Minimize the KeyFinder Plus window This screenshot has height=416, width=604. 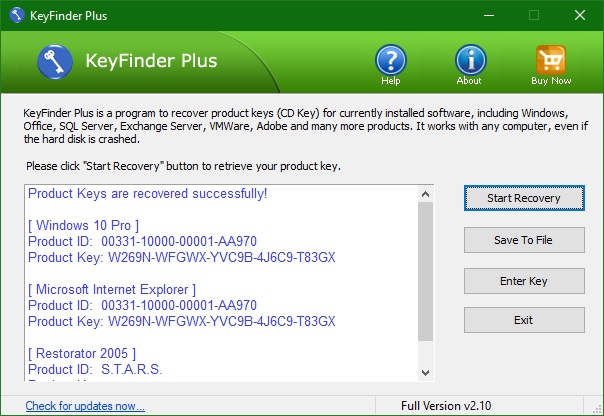(x=489, y=15)
